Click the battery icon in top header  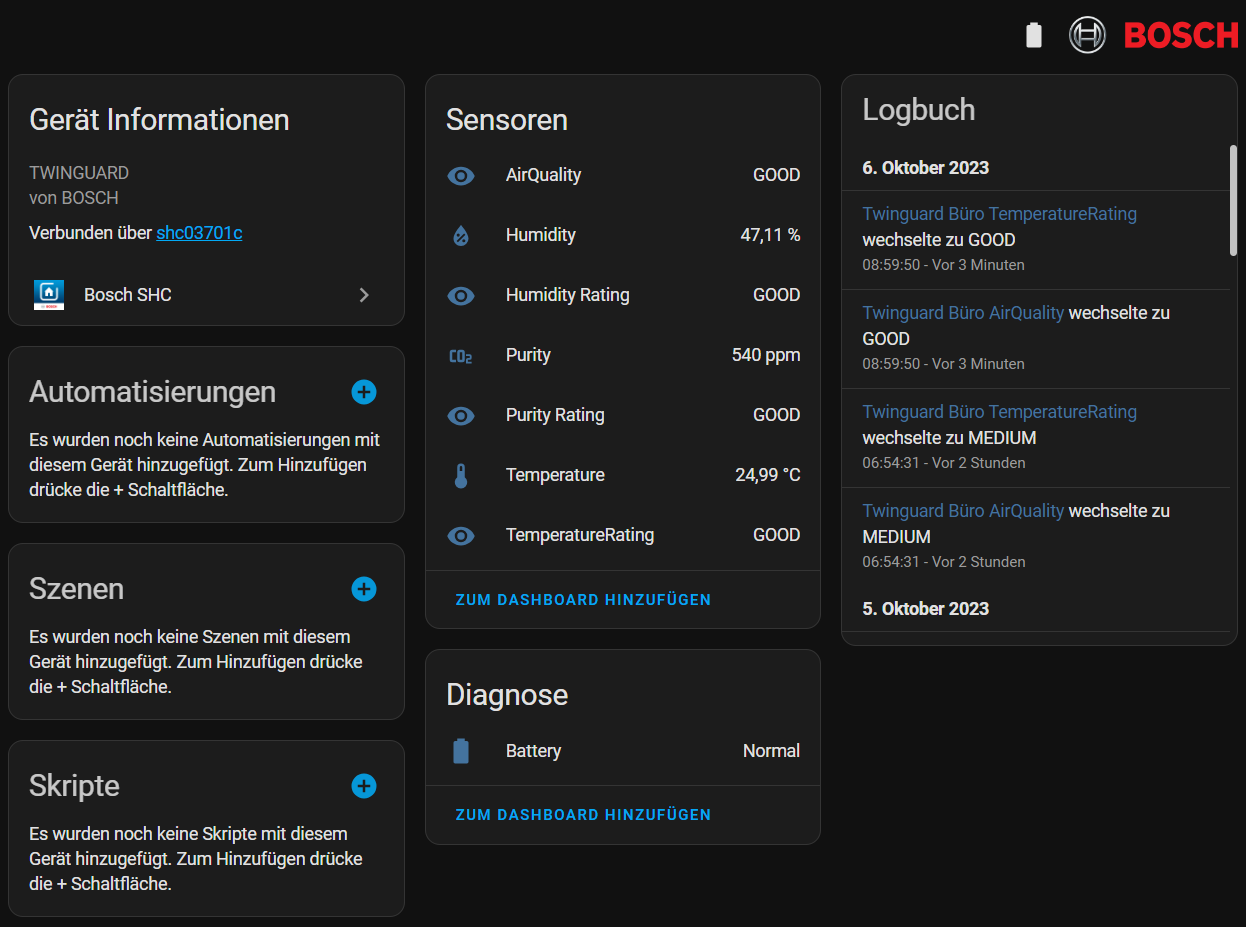click(1034, 36)
